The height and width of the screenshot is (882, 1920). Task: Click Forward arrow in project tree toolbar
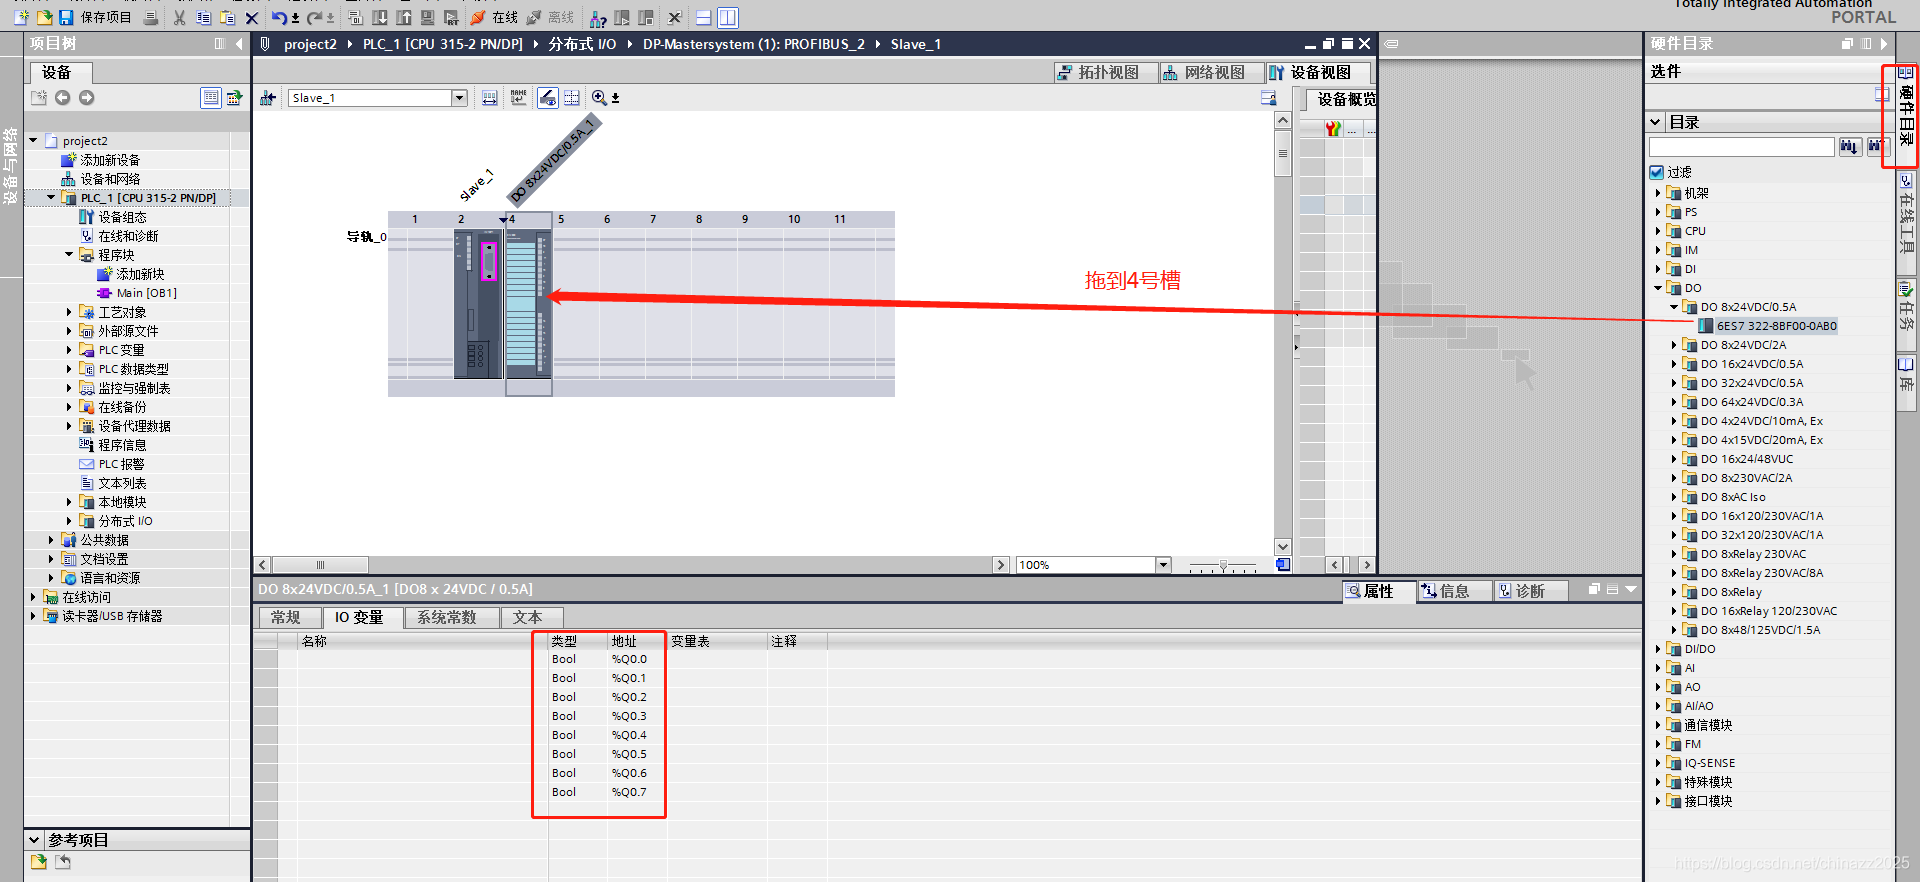click(86, 97)
